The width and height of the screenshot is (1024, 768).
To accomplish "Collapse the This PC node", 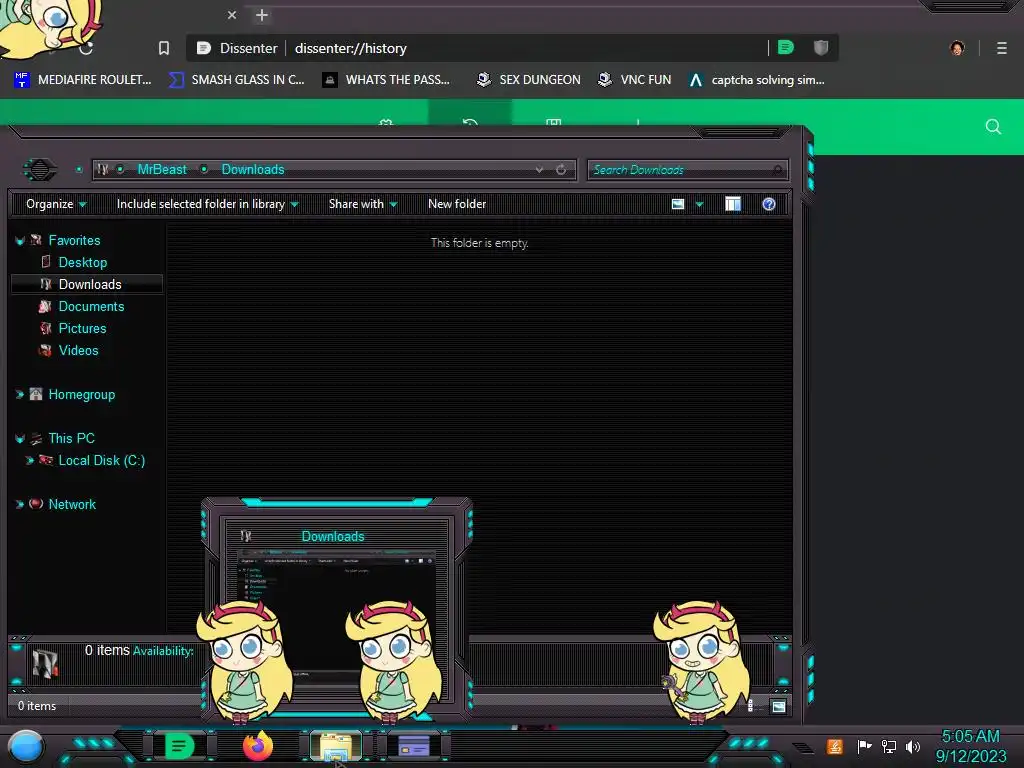I will tap(20, 439).
